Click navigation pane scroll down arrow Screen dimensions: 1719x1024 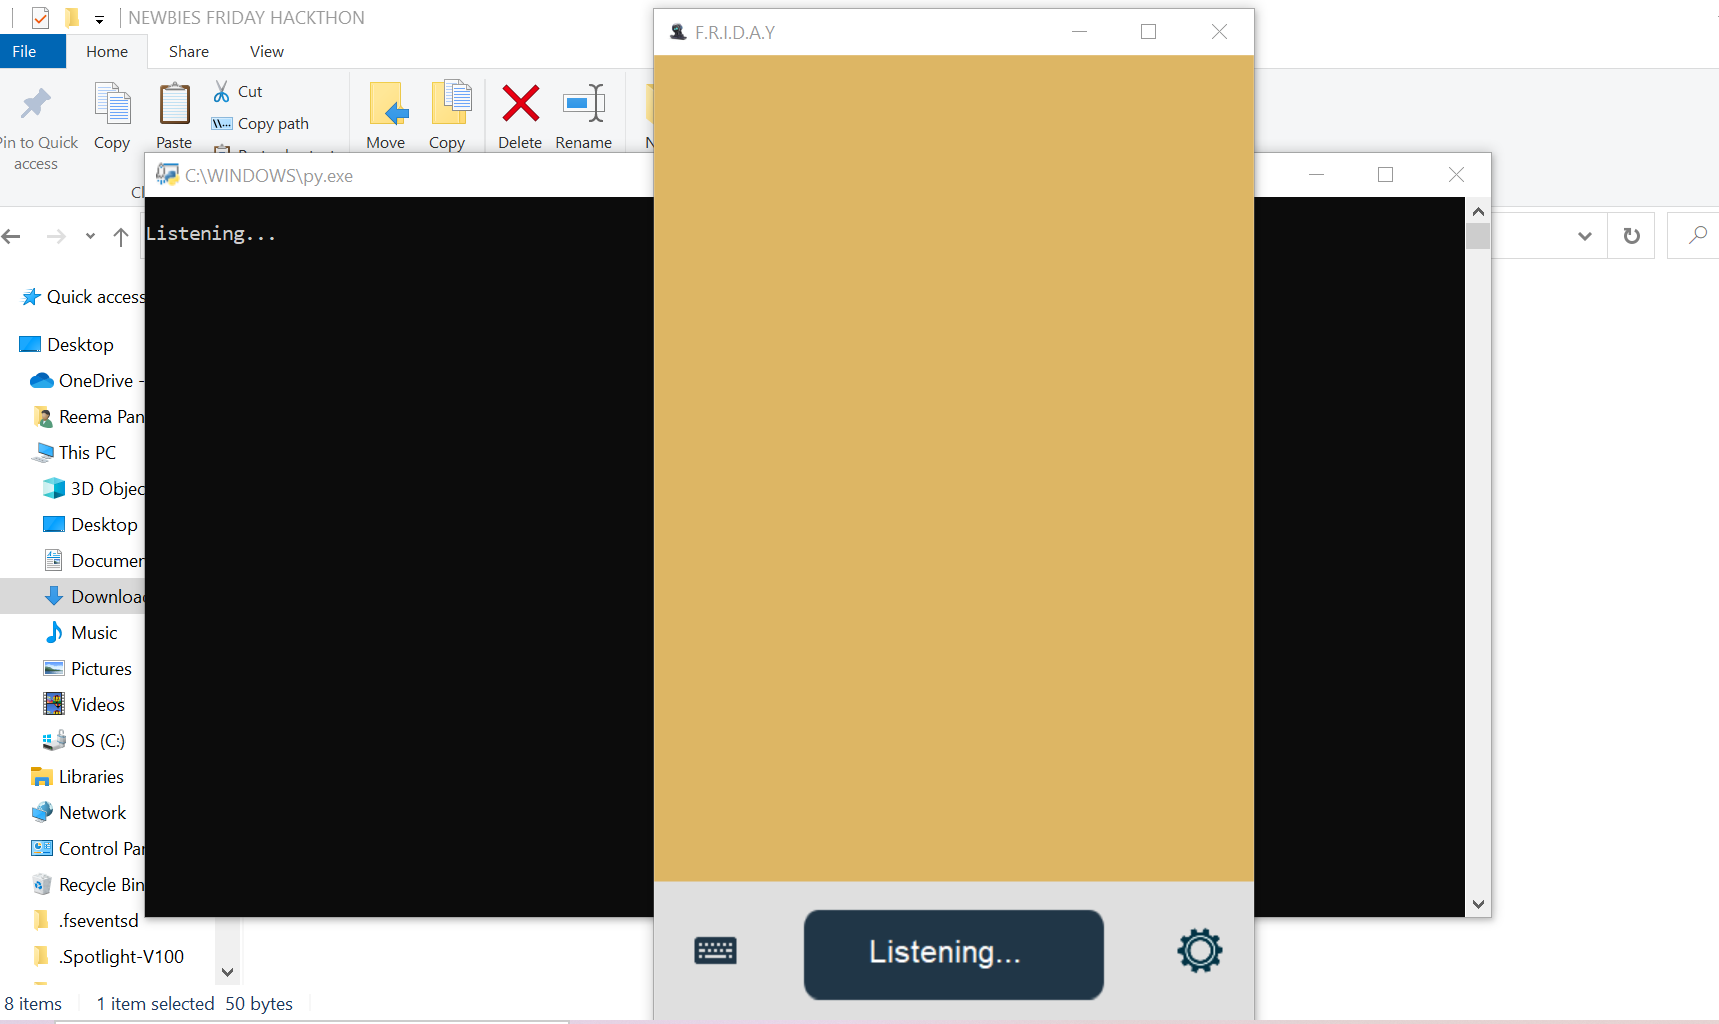coord(227,972)
